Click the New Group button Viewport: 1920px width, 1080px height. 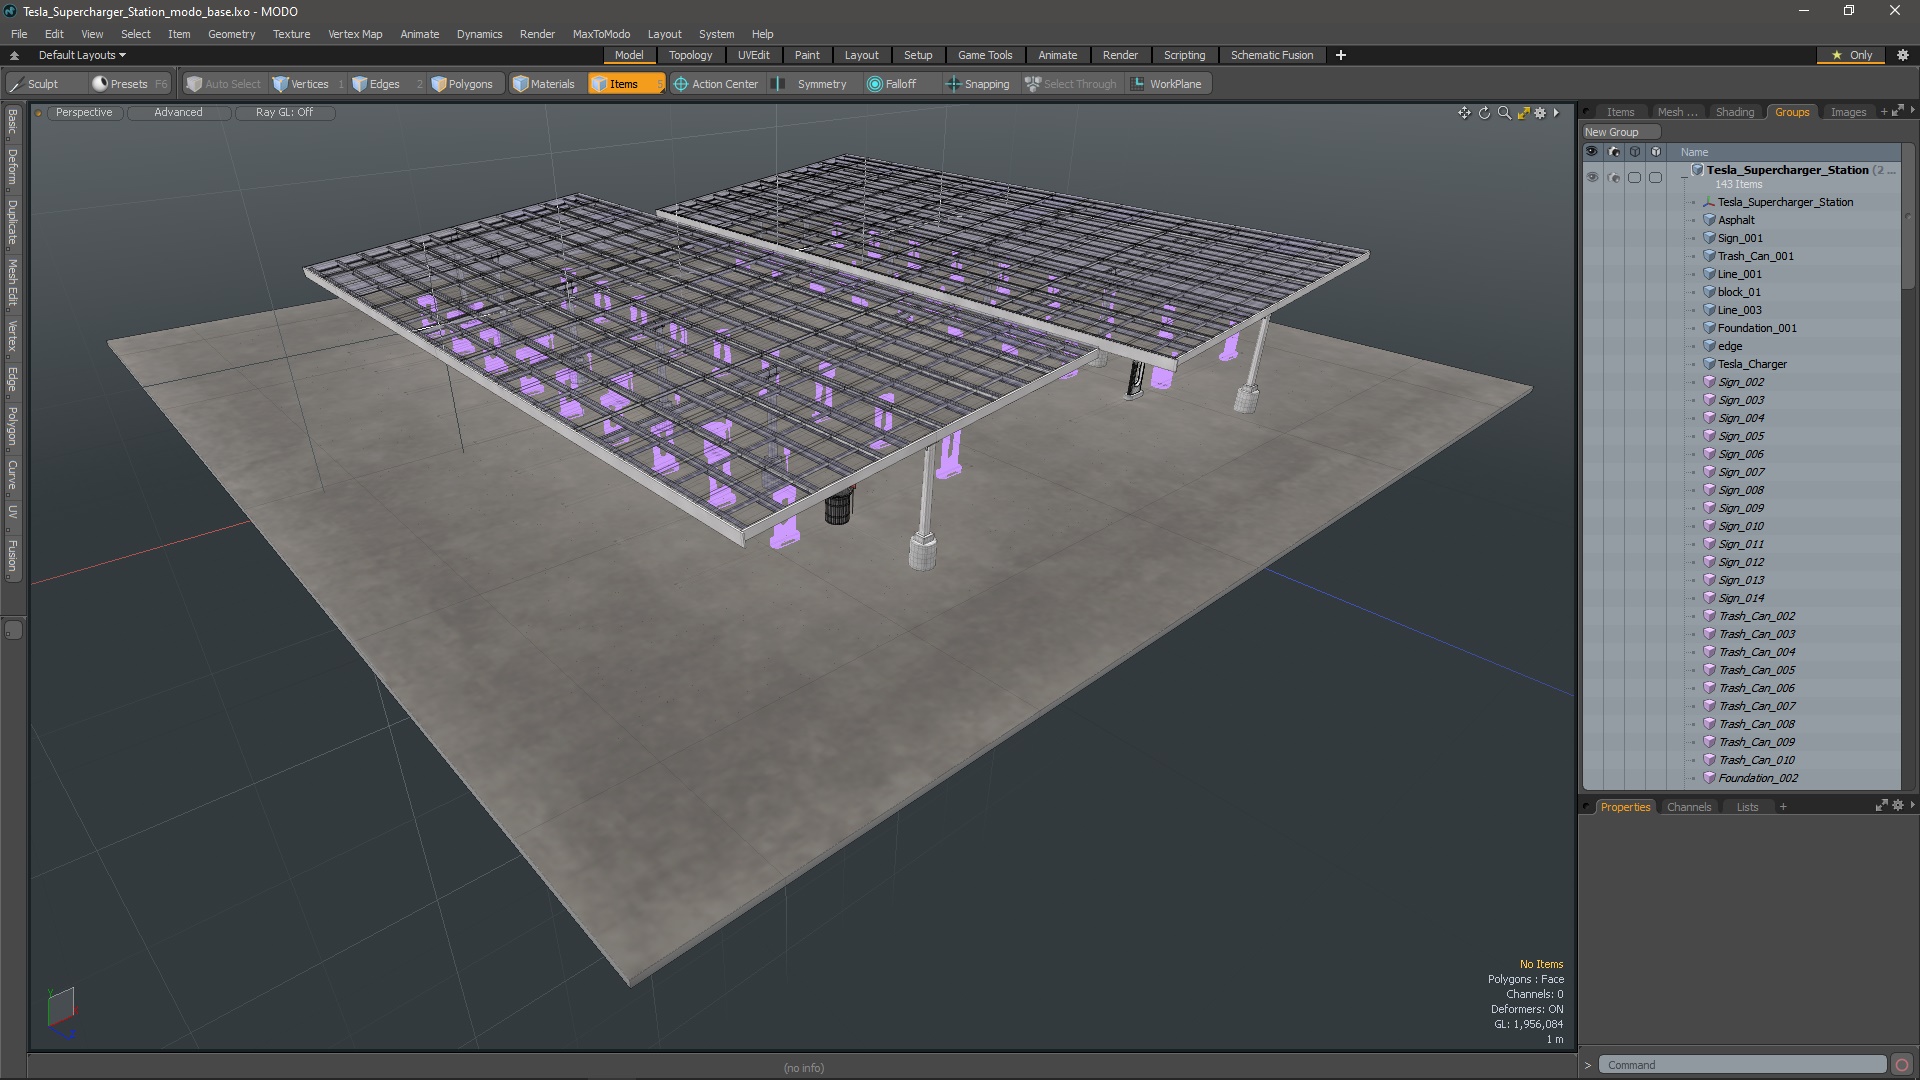point(1620,132)
